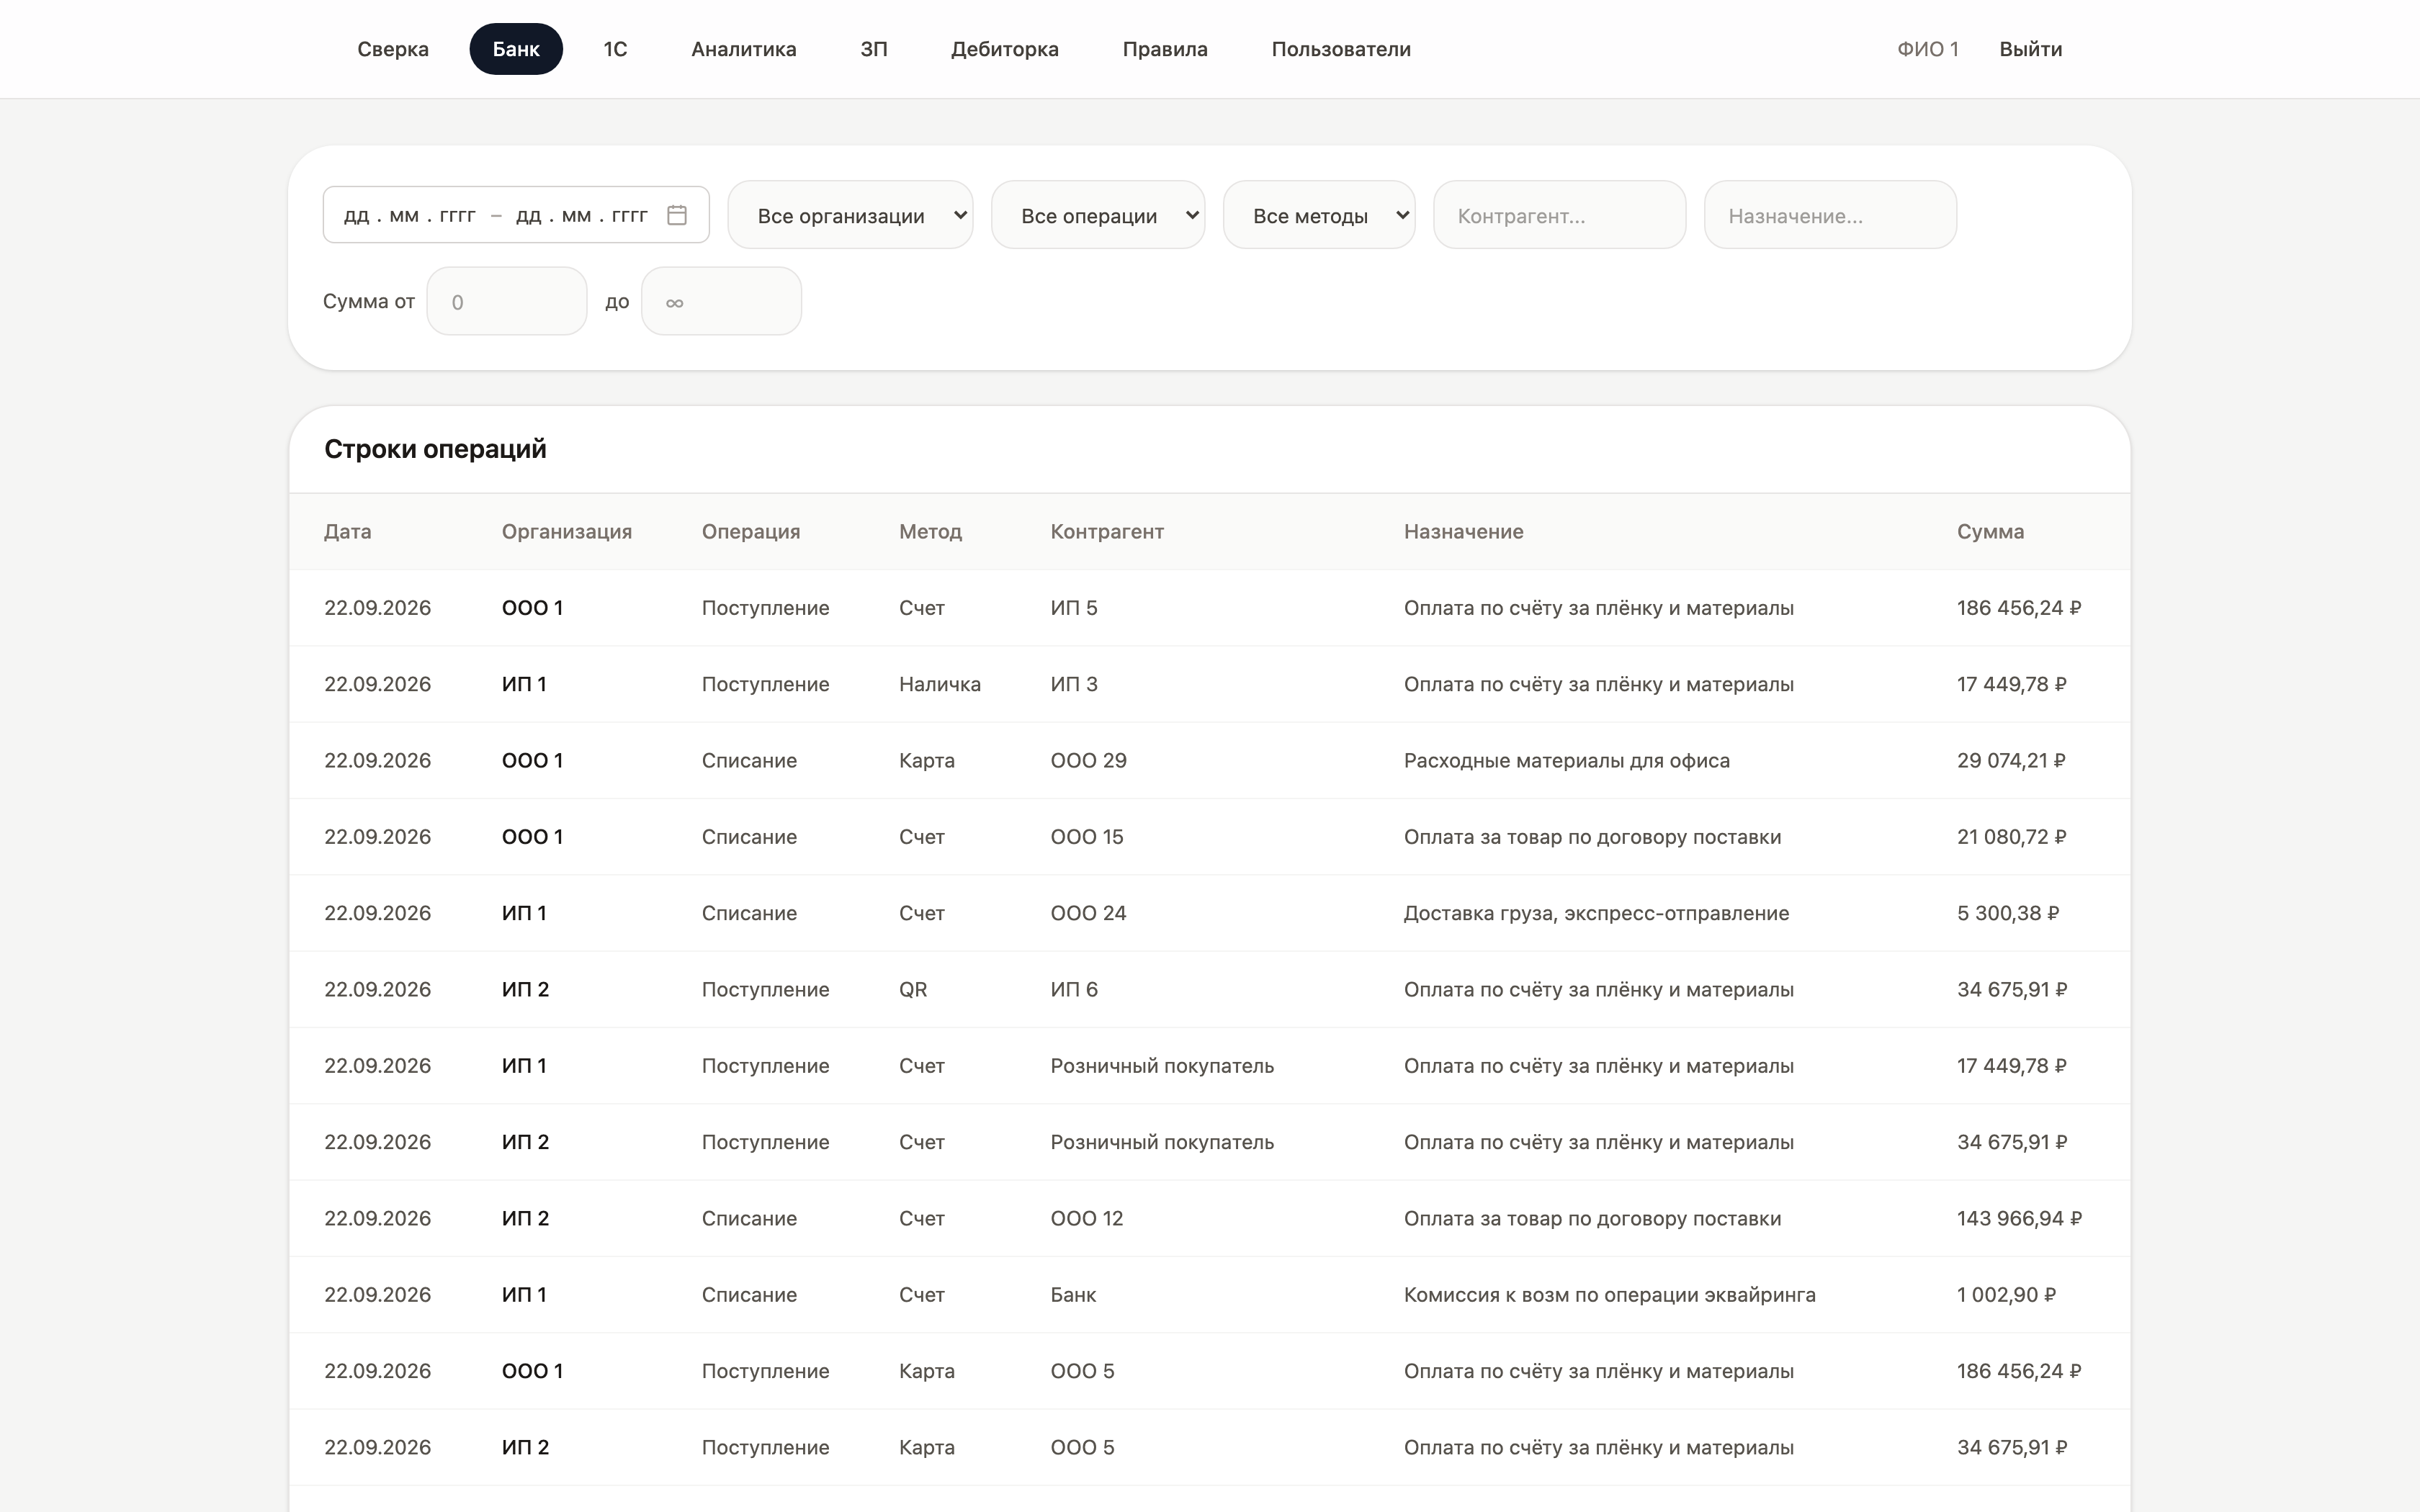
Task: Open the 1С tab
Action: click(x=615, y=49)
